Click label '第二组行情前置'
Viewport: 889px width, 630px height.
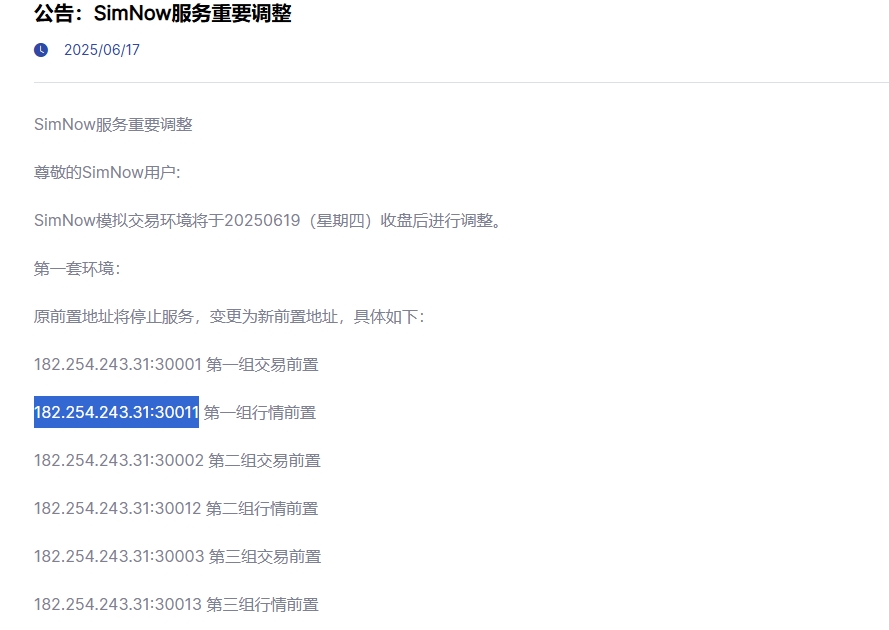tap(262, 509)
